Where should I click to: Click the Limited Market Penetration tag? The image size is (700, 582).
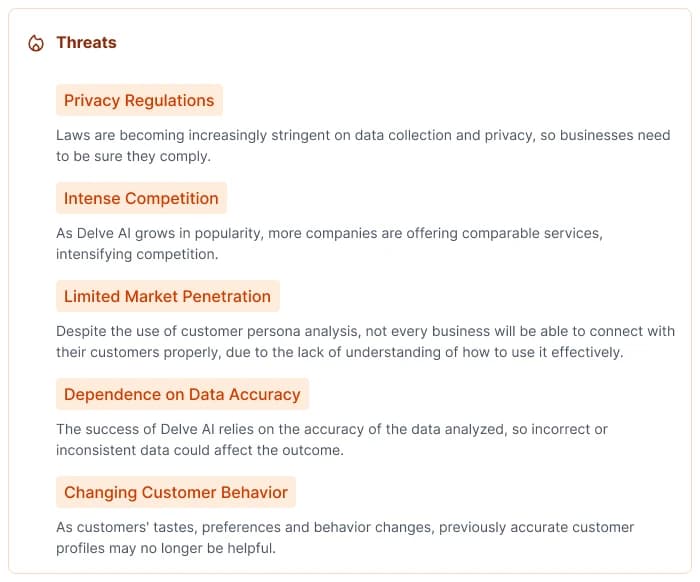tap(167, 296)
